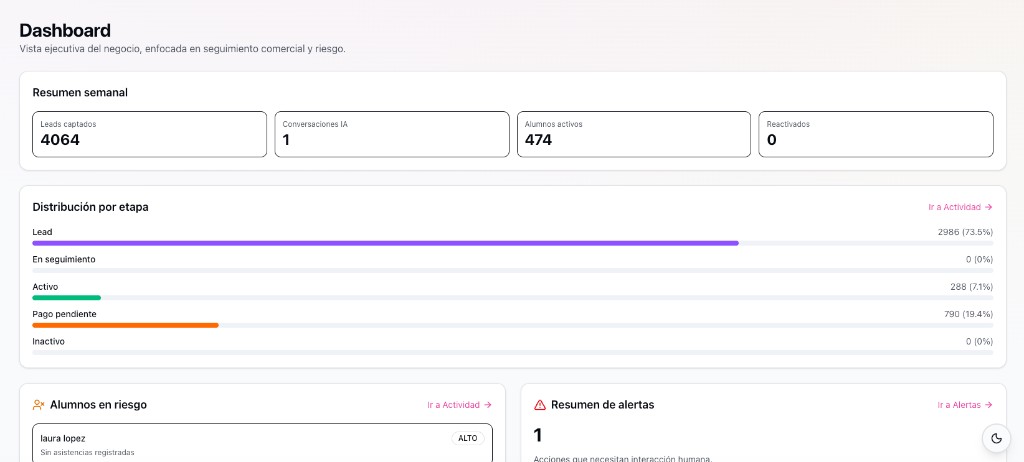The width and height of the screenshot is (1024, 462).
Task: Open Ir a Actividad link in Distribución
Action: point(959,207)
